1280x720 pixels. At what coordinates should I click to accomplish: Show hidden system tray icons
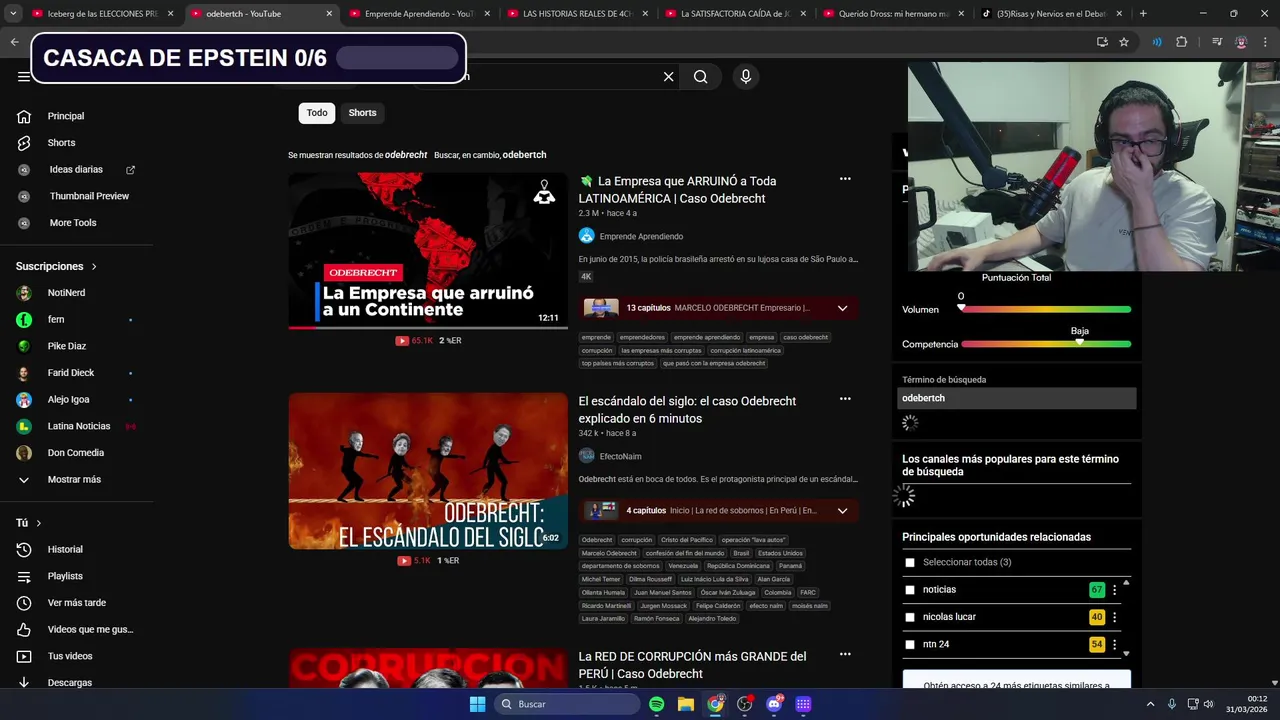coord(1150,704)
